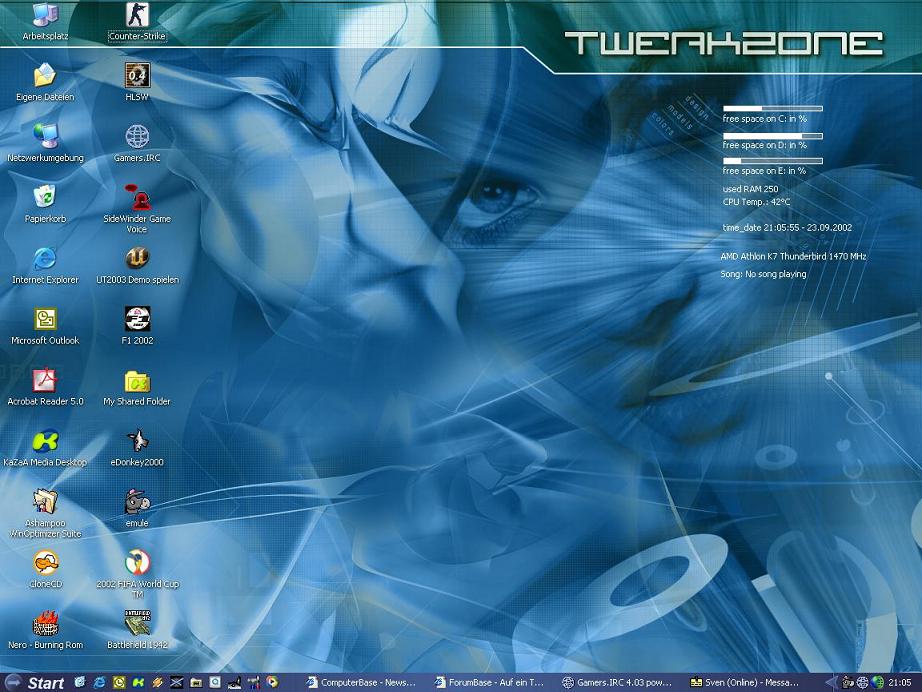Launch eDonkey2000
Screen dimensions: 922x692
(137, 448)
